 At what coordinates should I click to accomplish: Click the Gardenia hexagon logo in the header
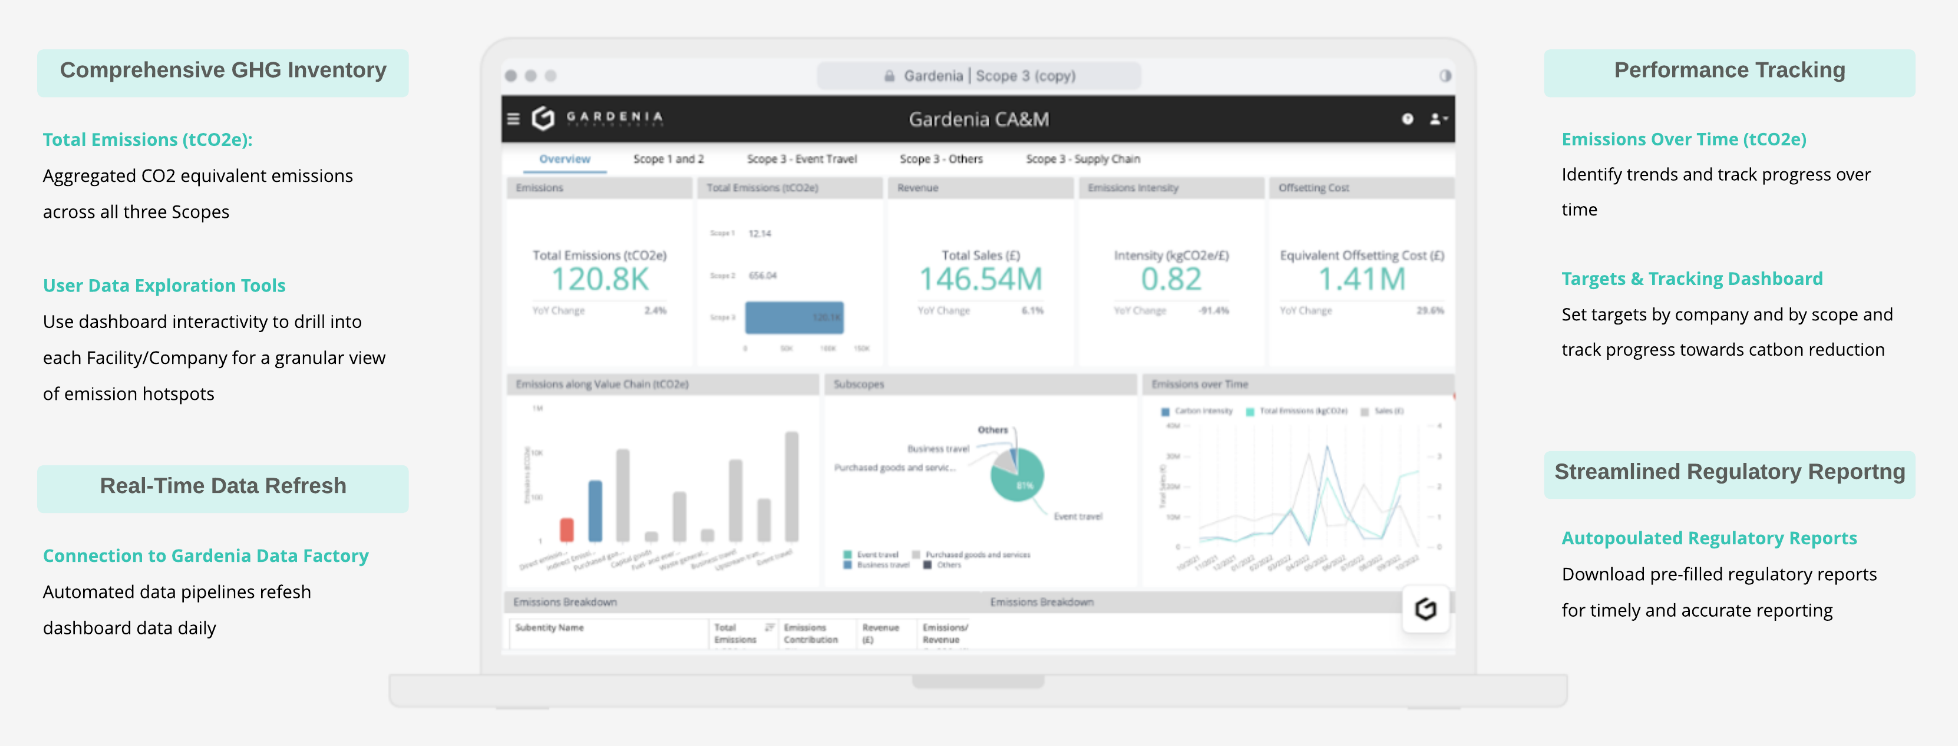(x=543, y=119)
